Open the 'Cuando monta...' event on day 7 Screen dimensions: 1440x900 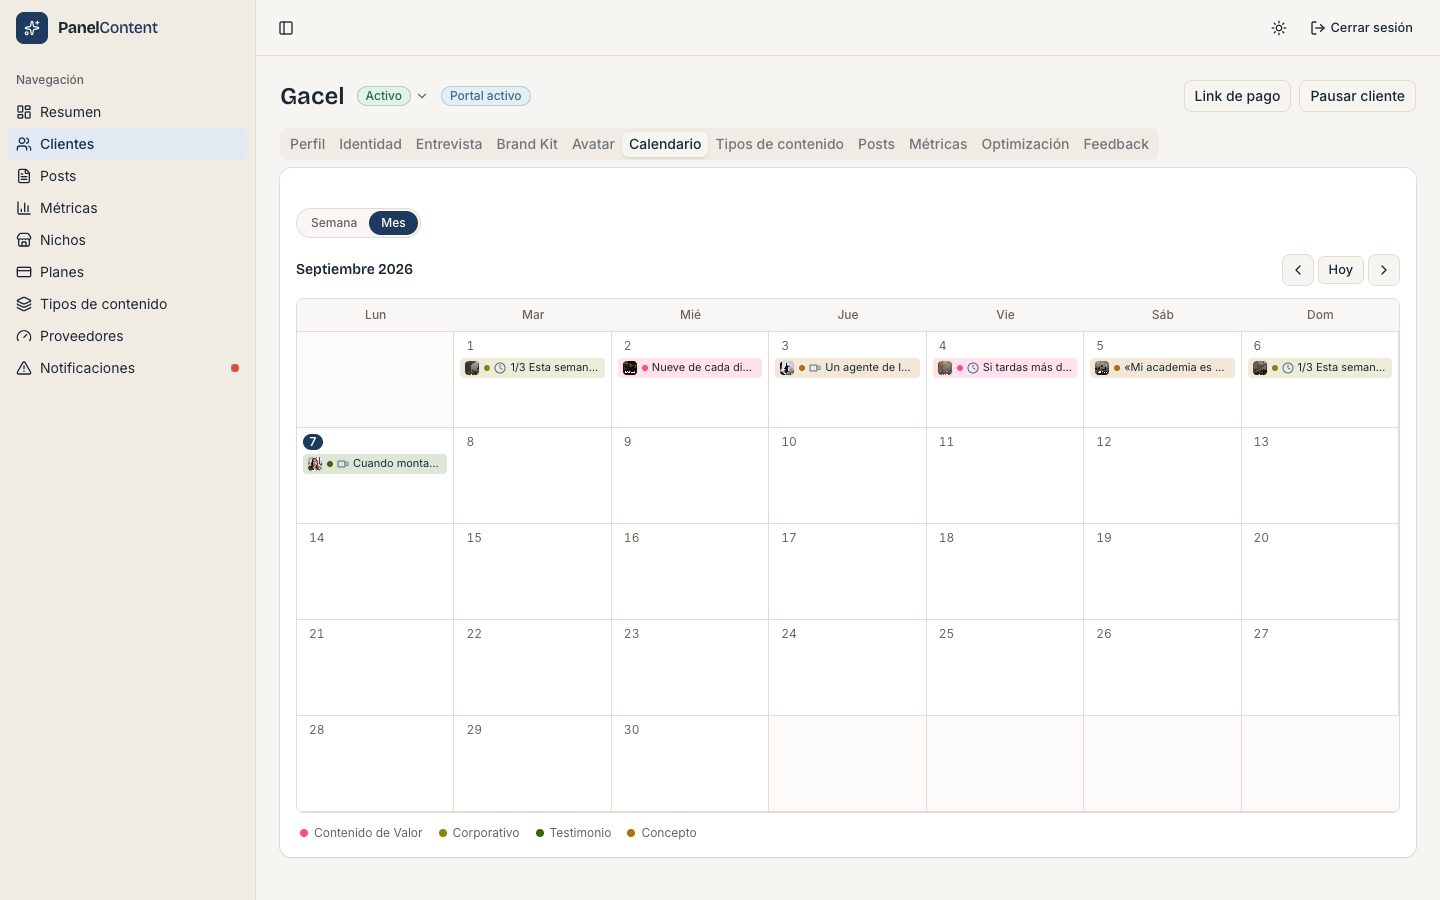click(x=375, y=464)
